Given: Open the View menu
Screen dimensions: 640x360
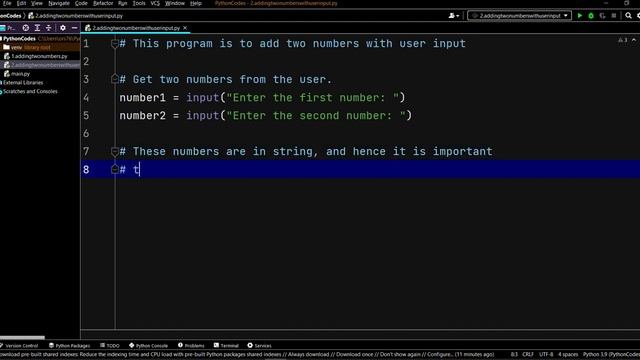Looking at the screenshot, I should (37, 3).
